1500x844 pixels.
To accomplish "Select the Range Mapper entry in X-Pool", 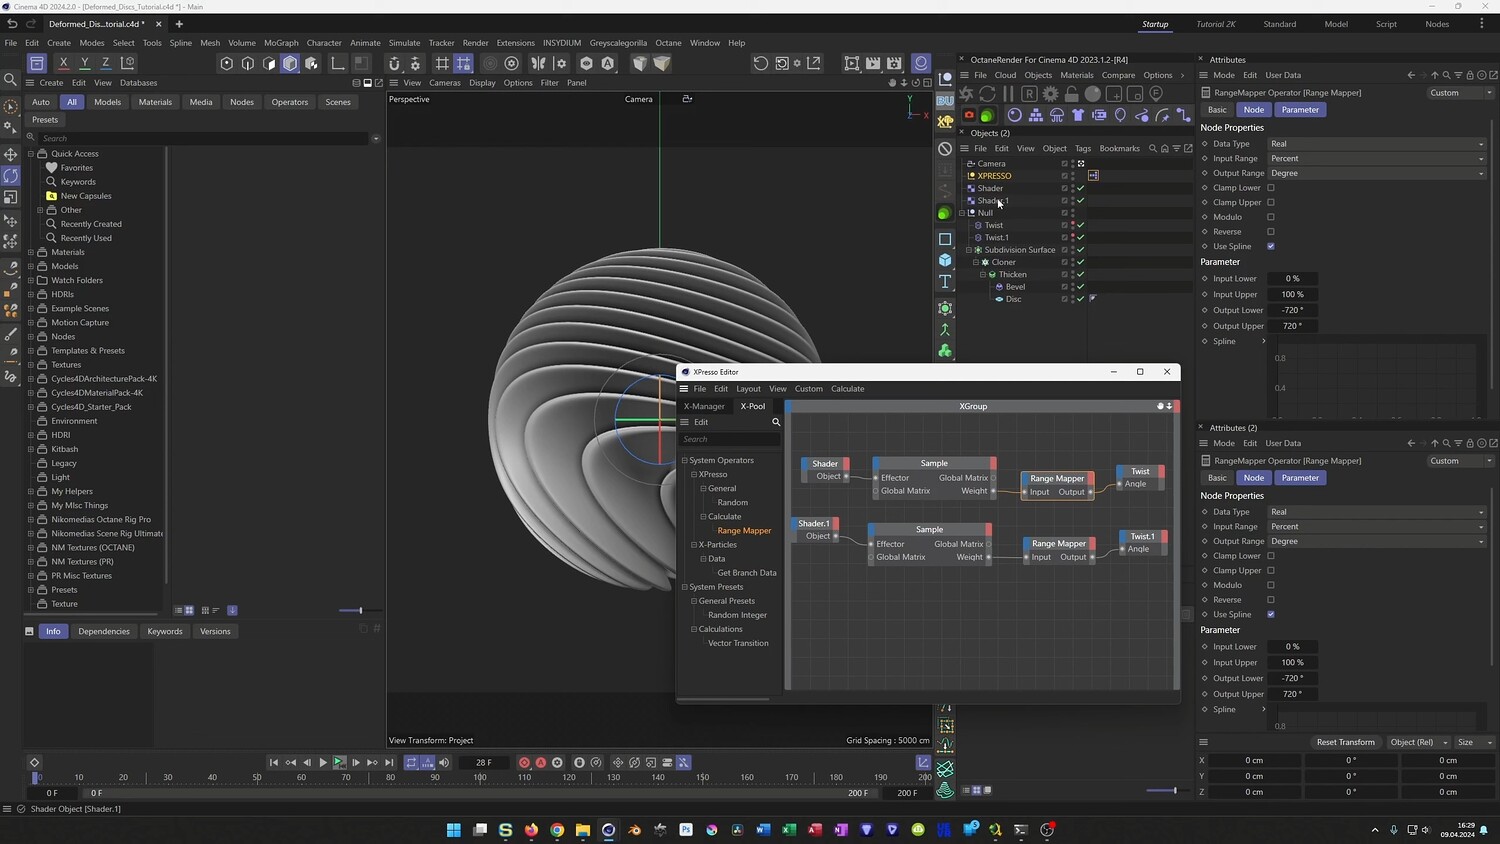I will click(x=744, y=531).
